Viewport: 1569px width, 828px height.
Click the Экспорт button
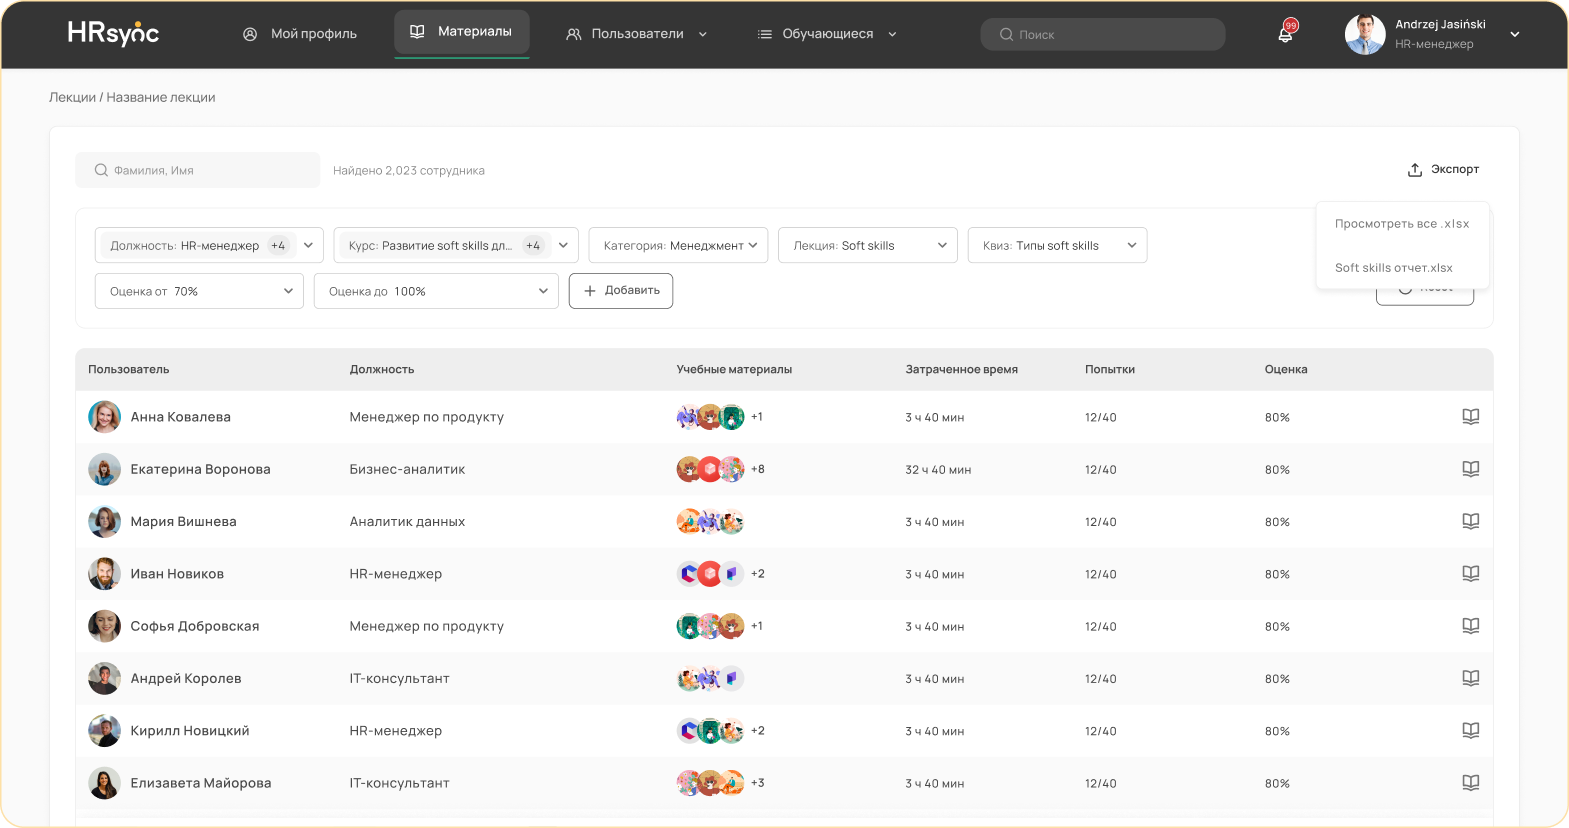1443,170
